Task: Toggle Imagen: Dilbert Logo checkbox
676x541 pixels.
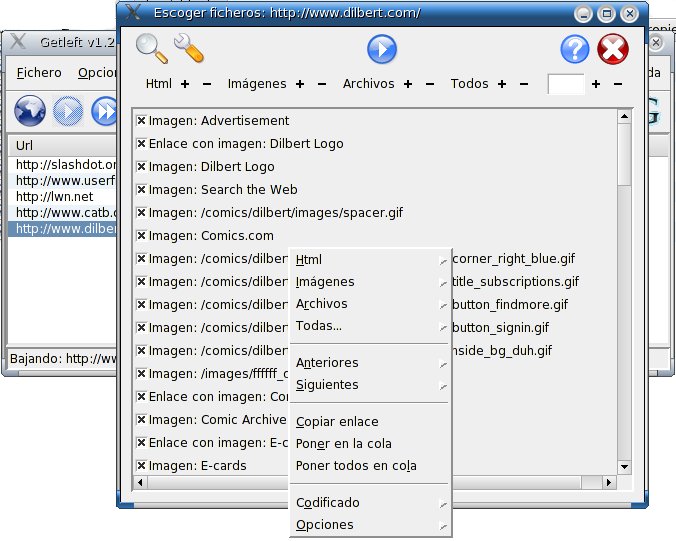Action: point(141,166)
